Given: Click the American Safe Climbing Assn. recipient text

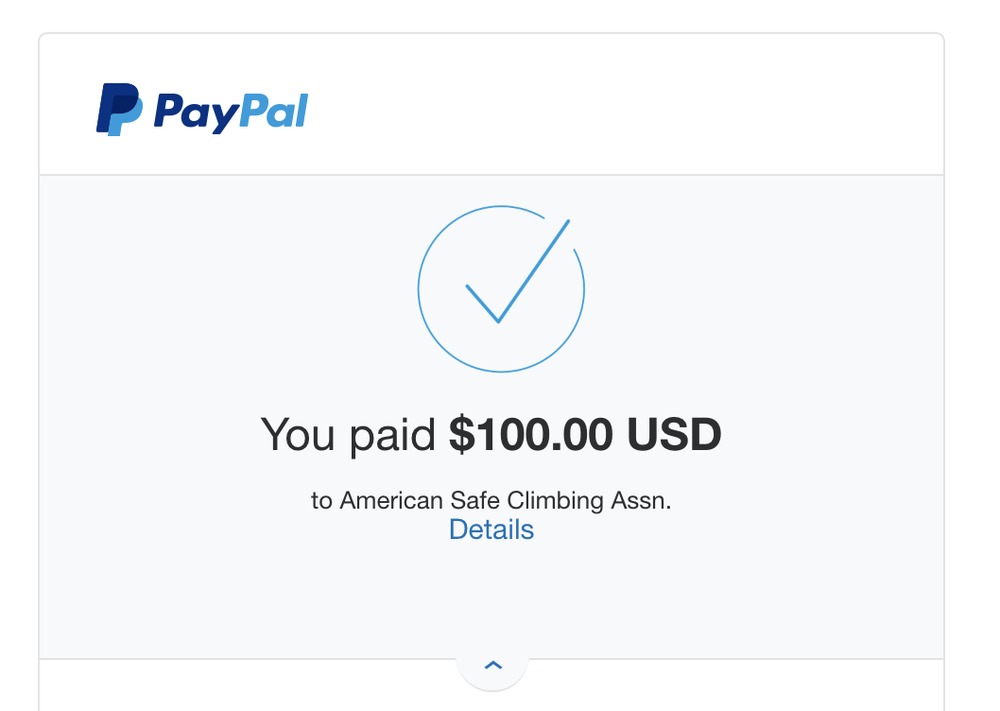Looking at the screenshot, I should point(505,501).
